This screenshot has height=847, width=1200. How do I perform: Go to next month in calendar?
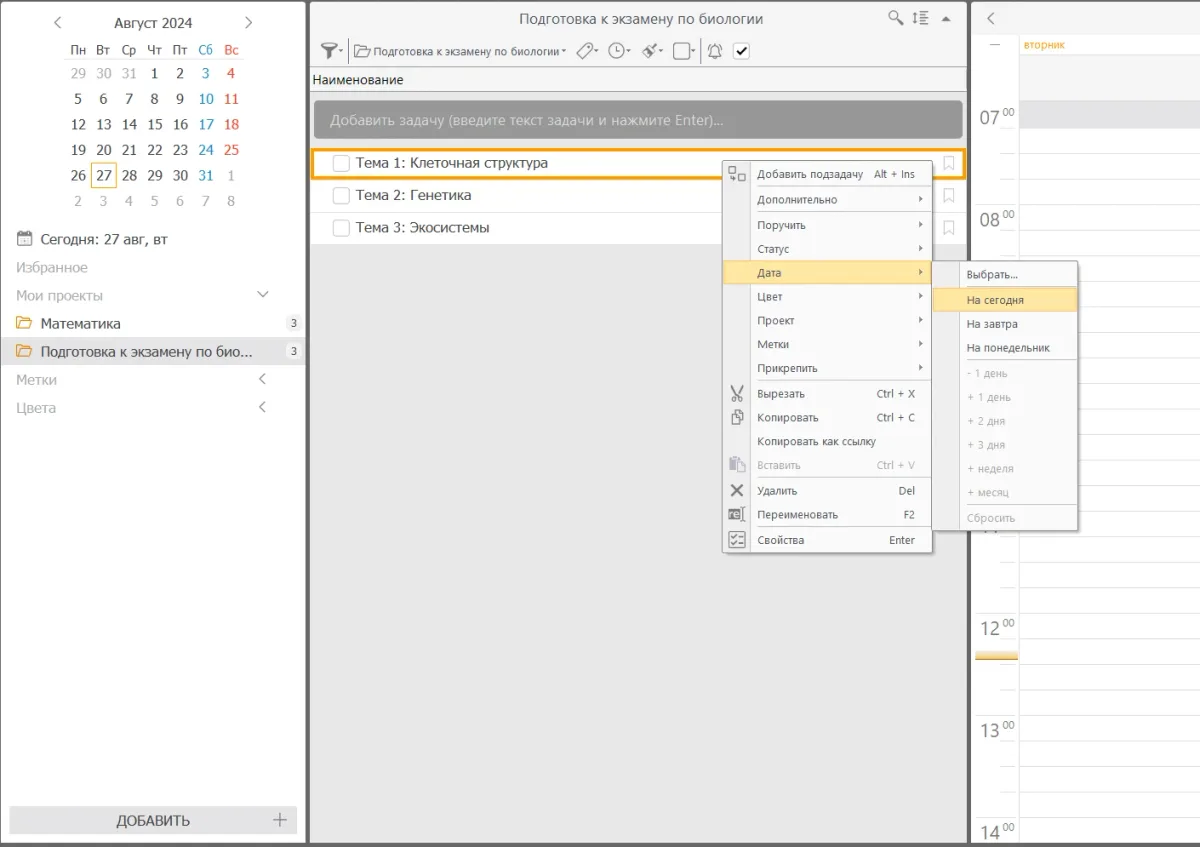(x=249, y=22)
